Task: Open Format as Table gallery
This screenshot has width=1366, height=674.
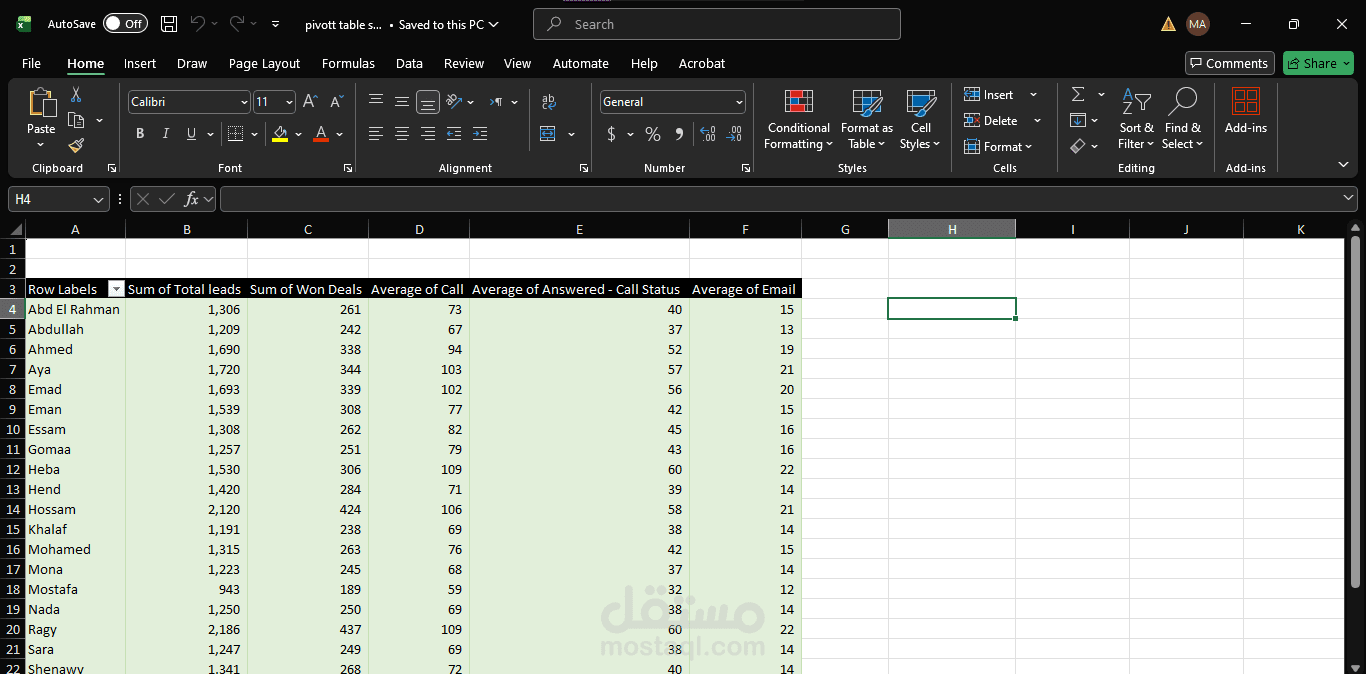Action: coord(867,120)
